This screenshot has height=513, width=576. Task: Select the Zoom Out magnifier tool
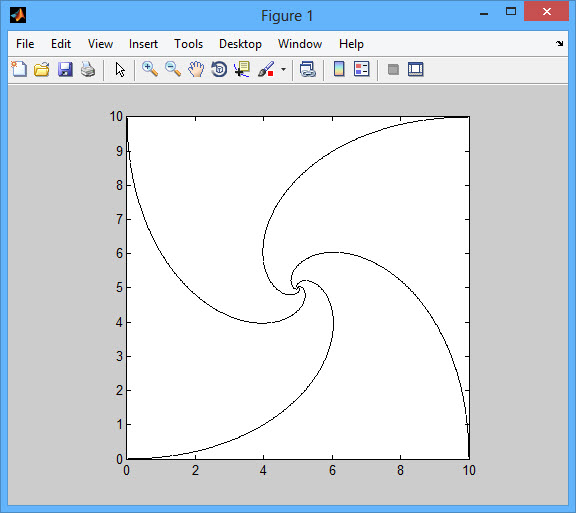(x=173, y=69)
